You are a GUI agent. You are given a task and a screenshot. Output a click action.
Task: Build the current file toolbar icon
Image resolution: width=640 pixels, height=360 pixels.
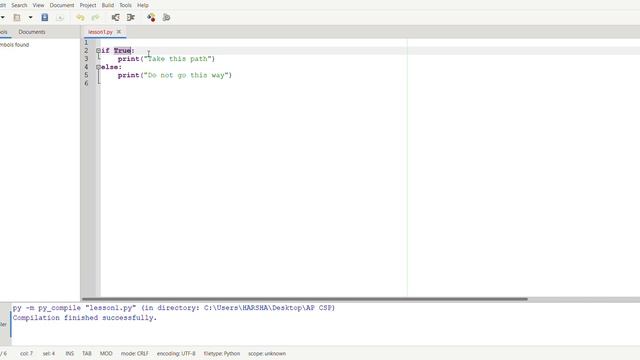(166, 18)
